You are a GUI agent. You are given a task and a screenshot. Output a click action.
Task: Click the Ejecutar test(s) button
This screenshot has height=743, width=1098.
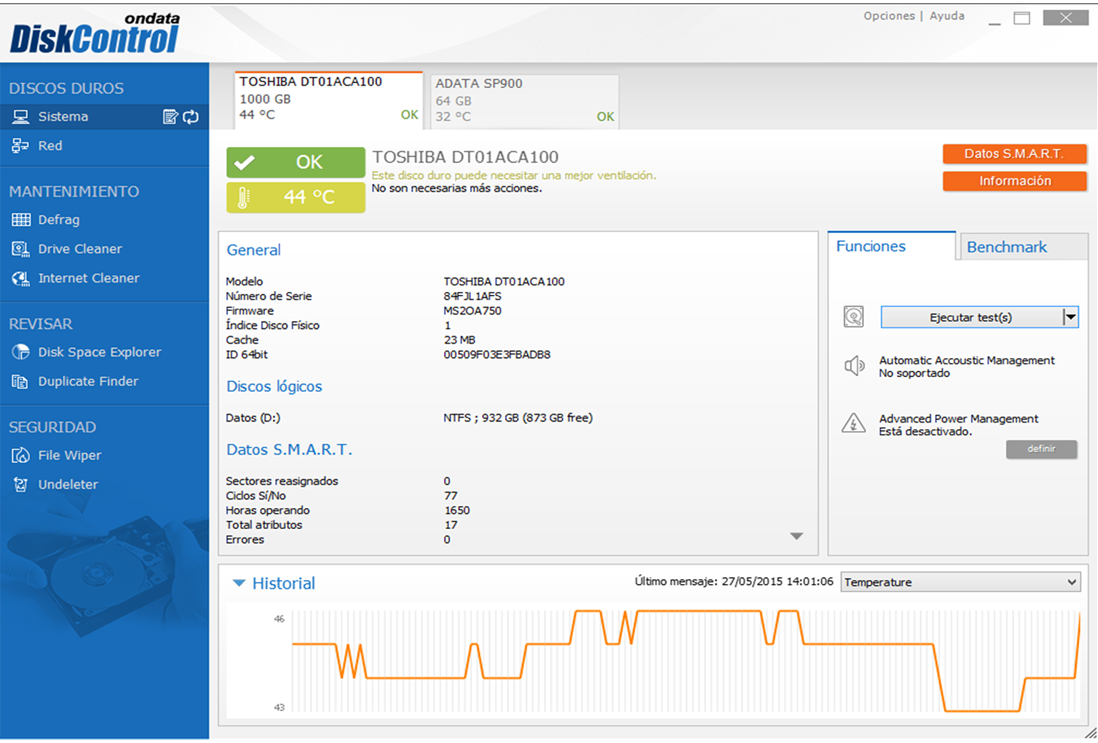pos(971,317)
